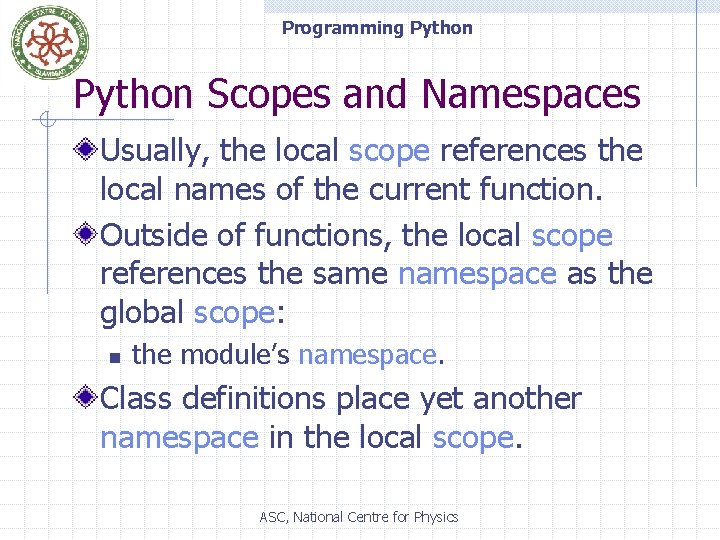This screenshot has height=540, width=720.
Task: Click highlighted 'scope' after the word 'global'
Action: pyautogui.click(x=234, y=314)
